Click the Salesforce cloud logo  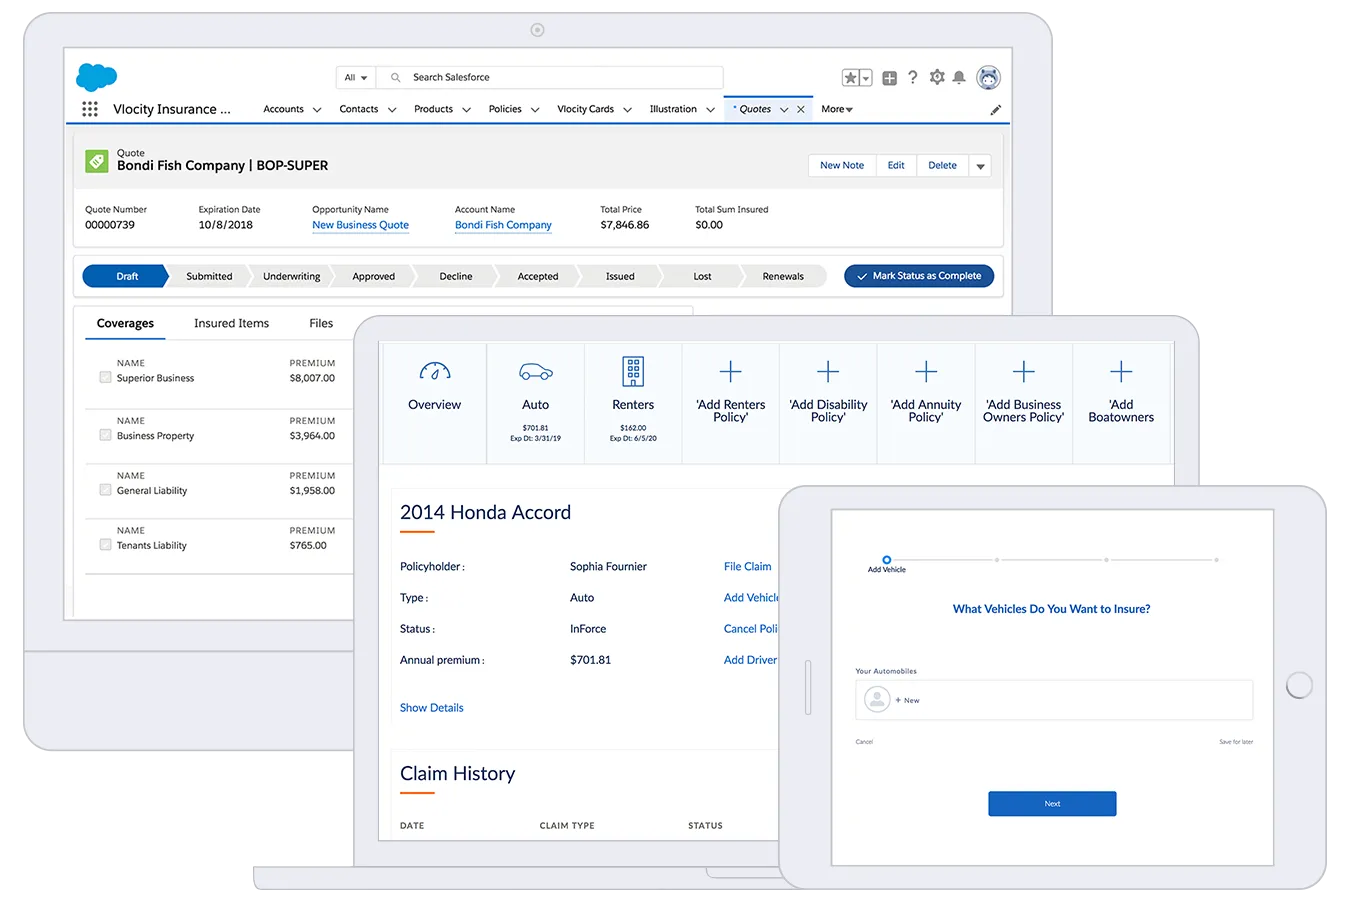(97, 77)
